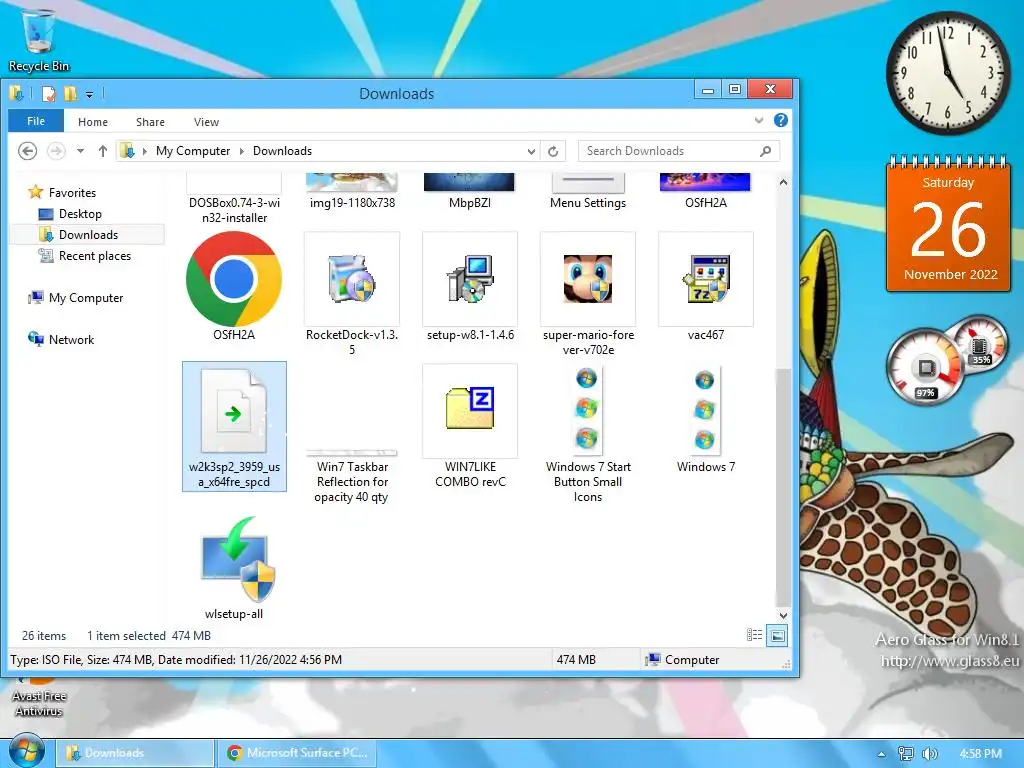Viewport: 1024px width, 768px height.
Task: Select Network in navigation pane
Action: (x=71, y=340)
